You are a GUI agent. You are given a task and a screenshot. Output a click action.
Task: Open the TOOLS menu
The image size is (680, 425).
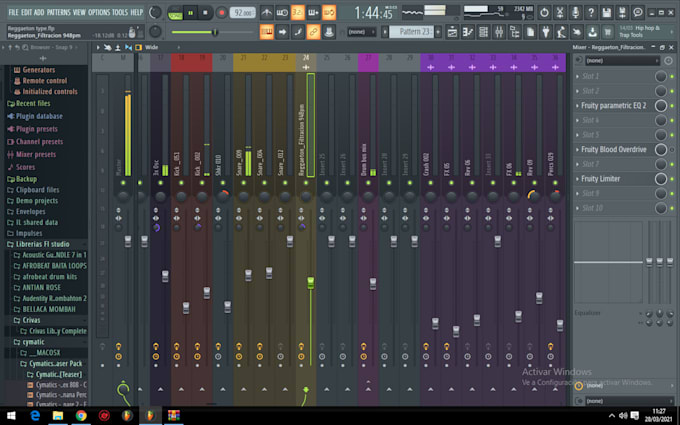click(120, 12)
